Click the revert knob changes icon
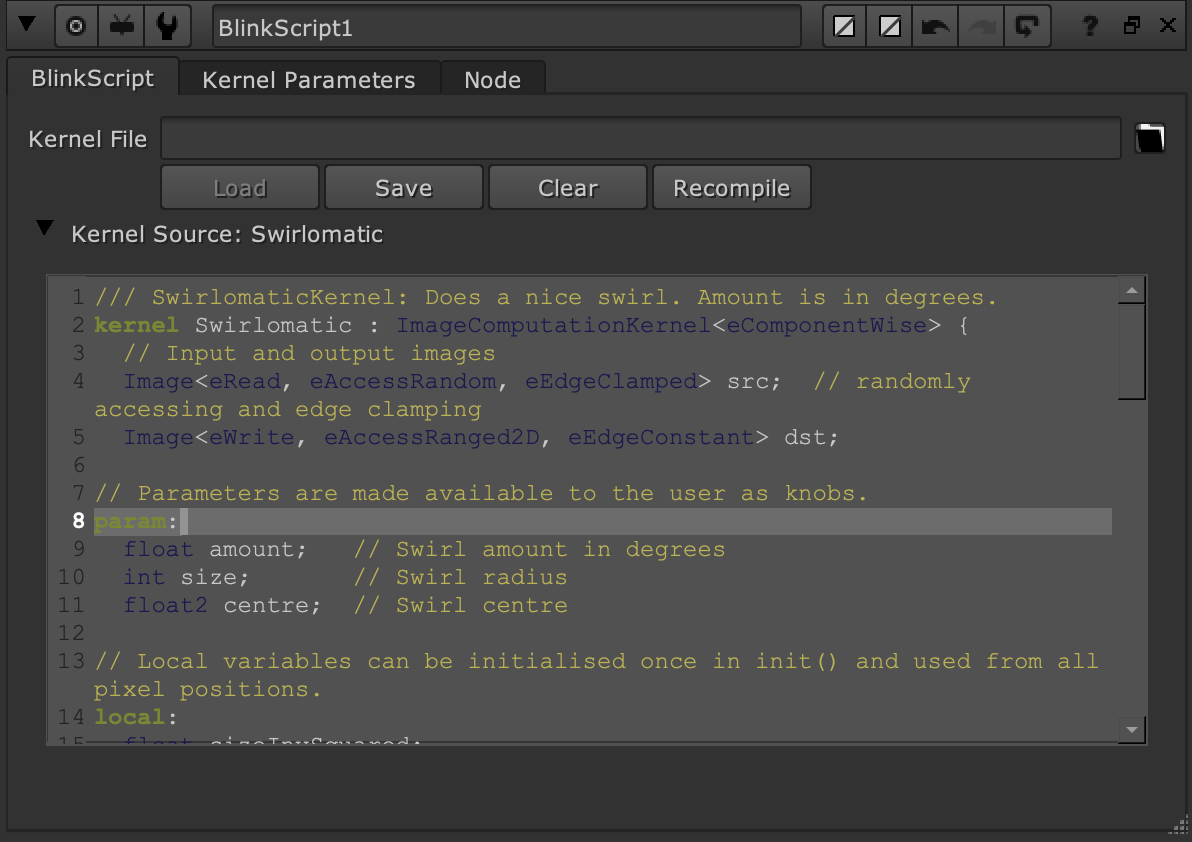 pos(1026,27)
